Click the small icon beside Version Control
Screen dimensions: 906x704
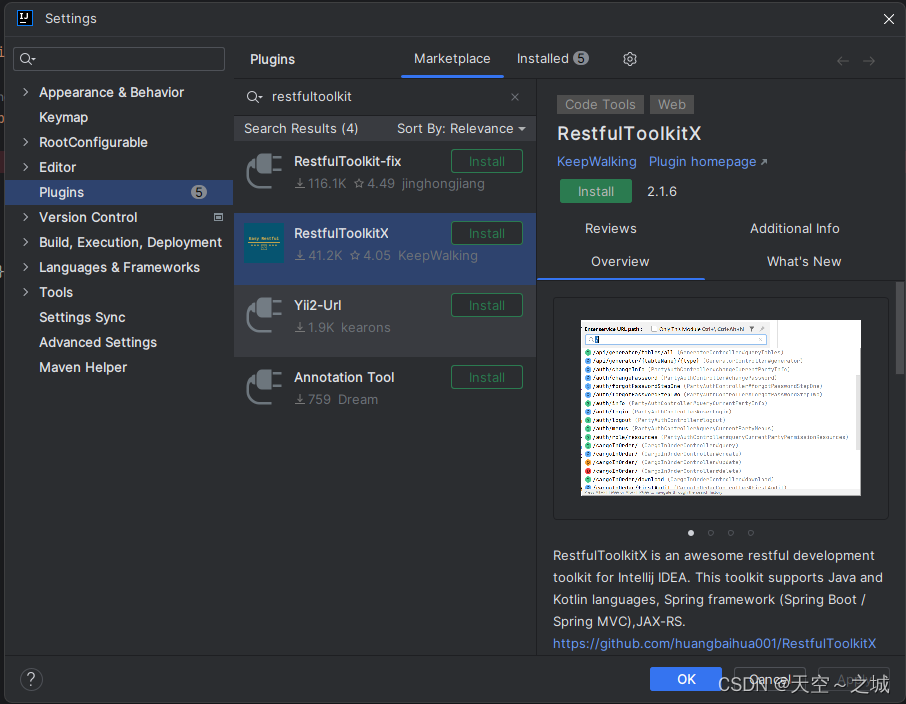pyautogui.click(x=216, y=217)
